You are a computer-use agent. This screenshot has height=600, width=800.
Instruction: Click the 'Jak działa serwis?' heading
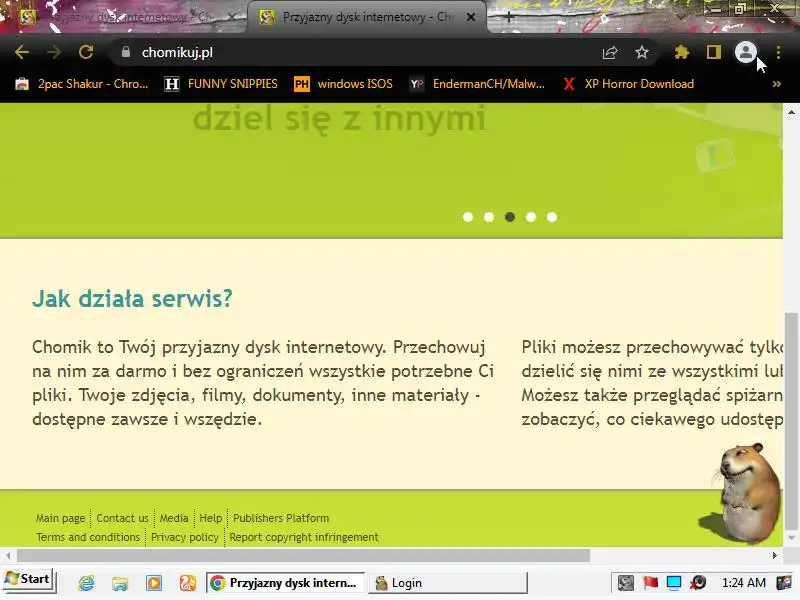pos(132,299)
